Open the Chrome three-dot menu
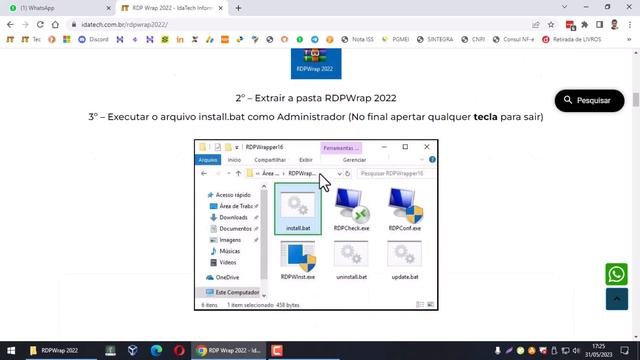This screenshot has width=640, height=360. (630, 24)
